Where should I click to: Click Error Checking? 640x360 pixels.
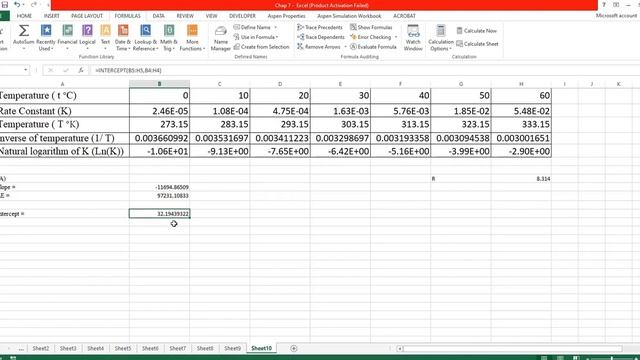(371, 37)
